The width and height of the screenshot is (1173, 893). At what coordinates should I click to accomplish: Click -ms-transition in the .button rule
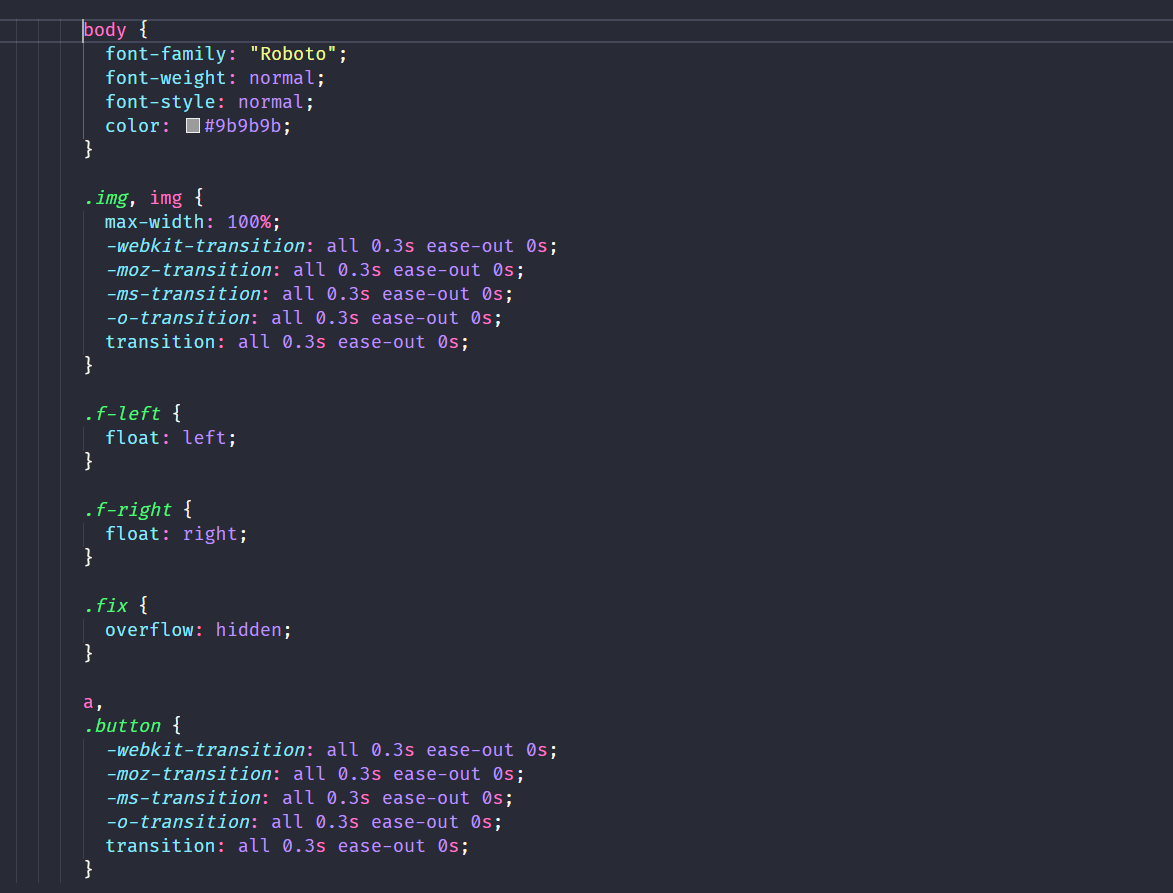coord(182,798)
